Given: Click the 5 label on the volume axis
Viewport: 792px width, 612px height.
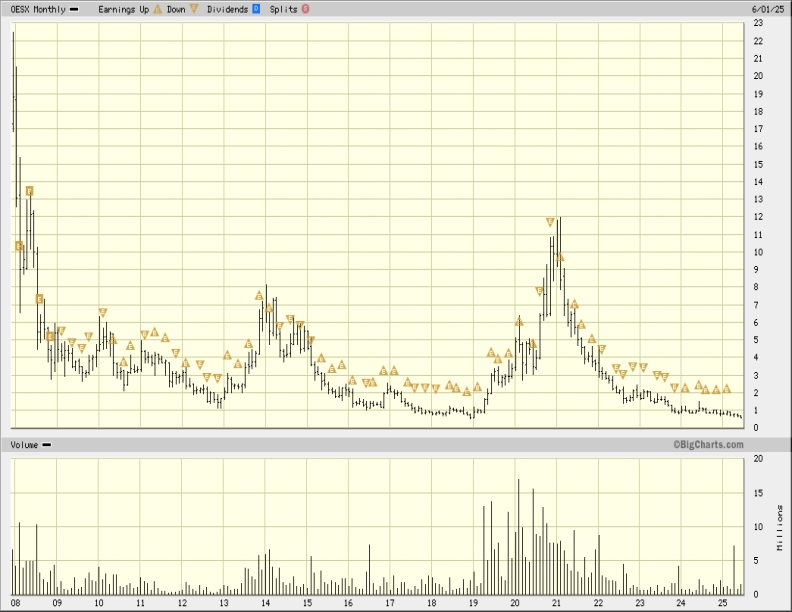Looking at the screenshot, I should (756, 560).
